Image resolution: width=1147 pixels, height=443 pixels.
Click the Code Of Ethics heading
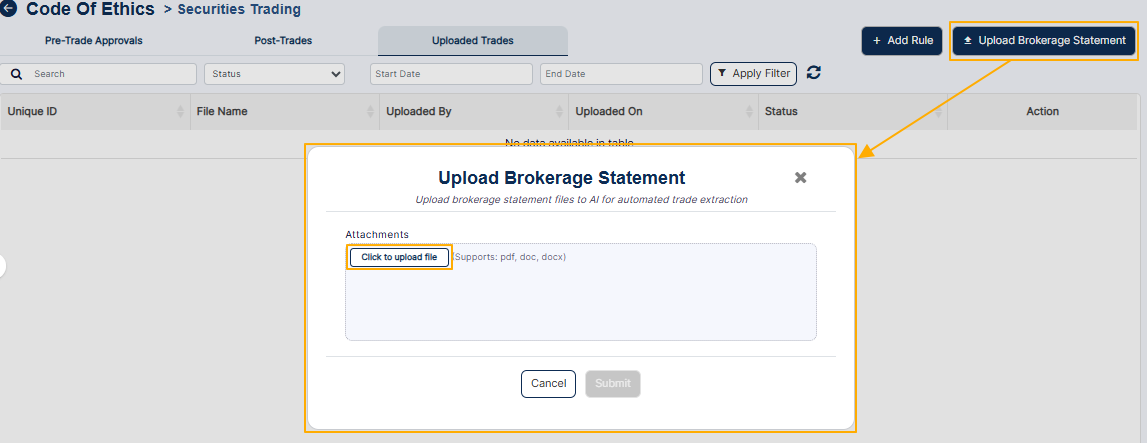tap(91, 10)
